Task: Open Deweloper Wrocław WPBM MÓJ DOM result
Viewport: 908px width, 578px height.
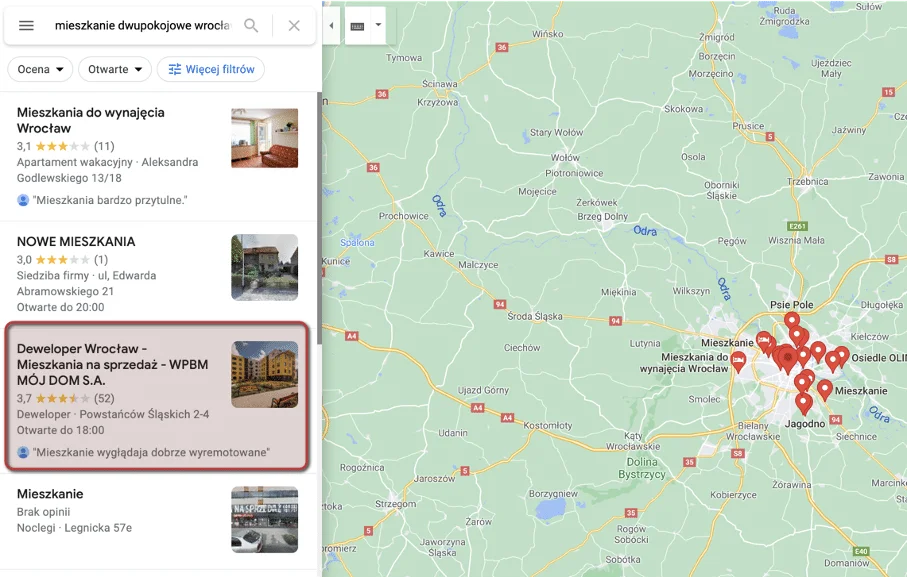Action: 157,395
